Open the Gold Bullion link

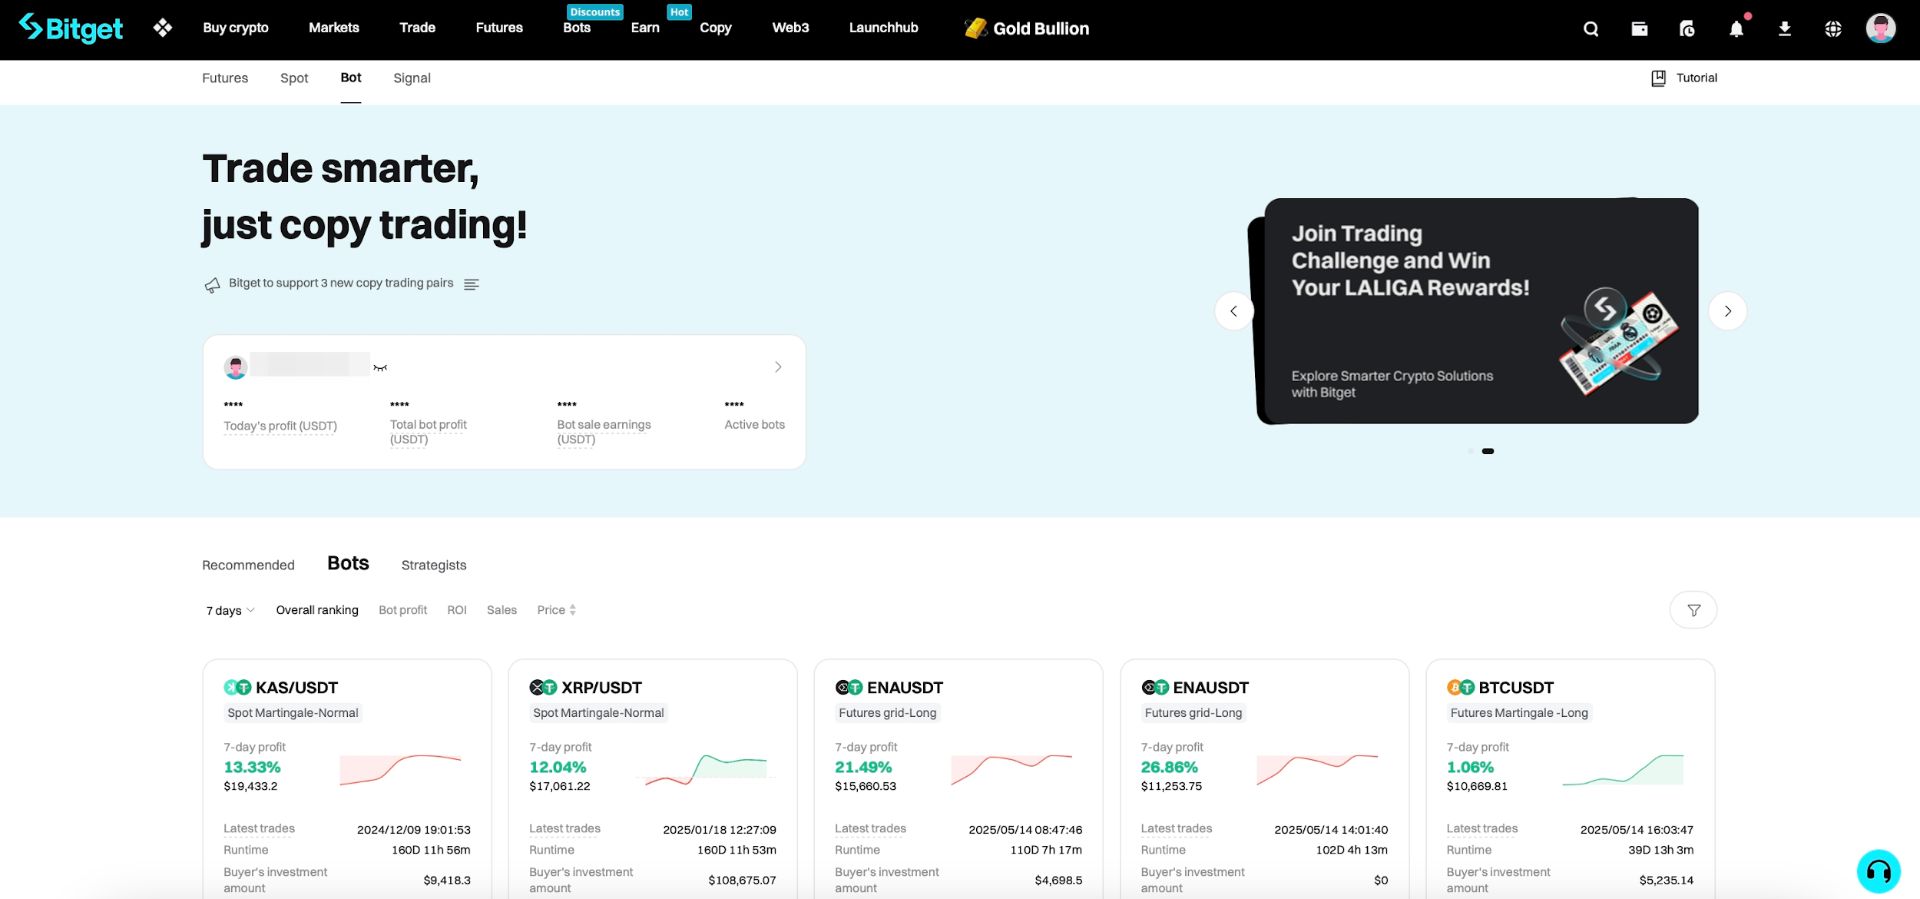(x=1041, y=28)
